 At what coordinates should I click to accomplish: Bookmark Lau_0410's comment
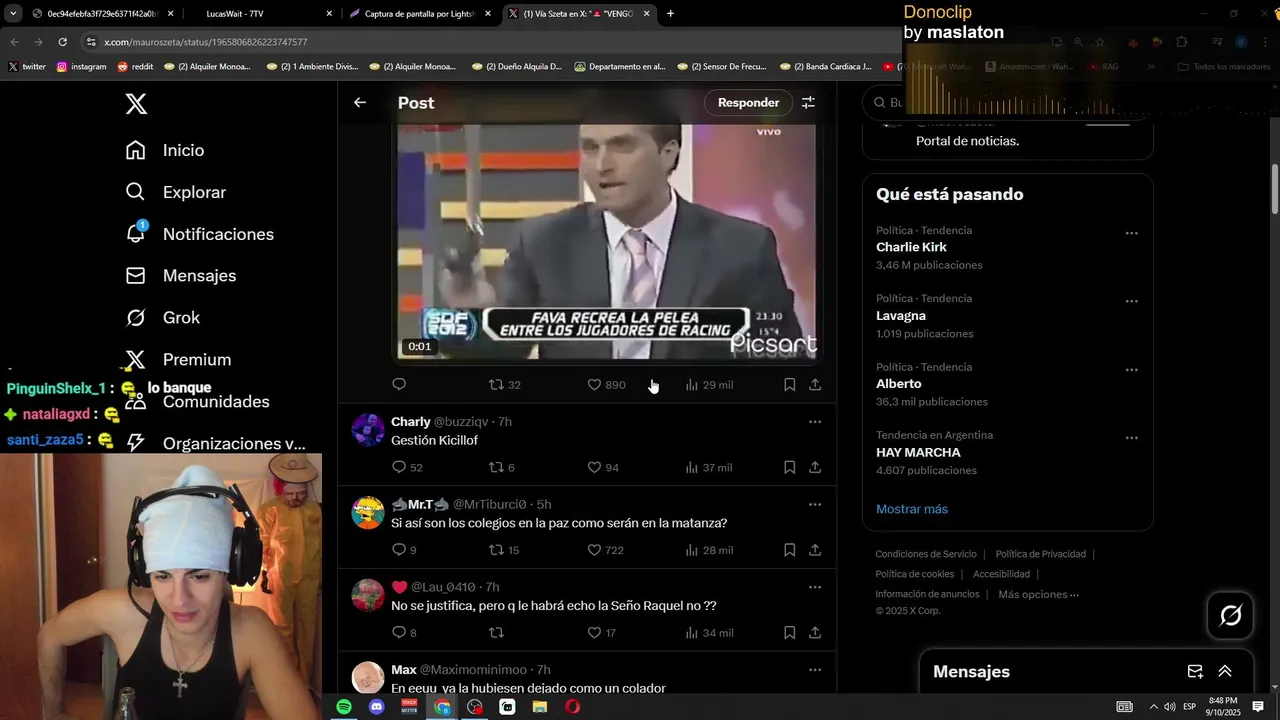789,632
